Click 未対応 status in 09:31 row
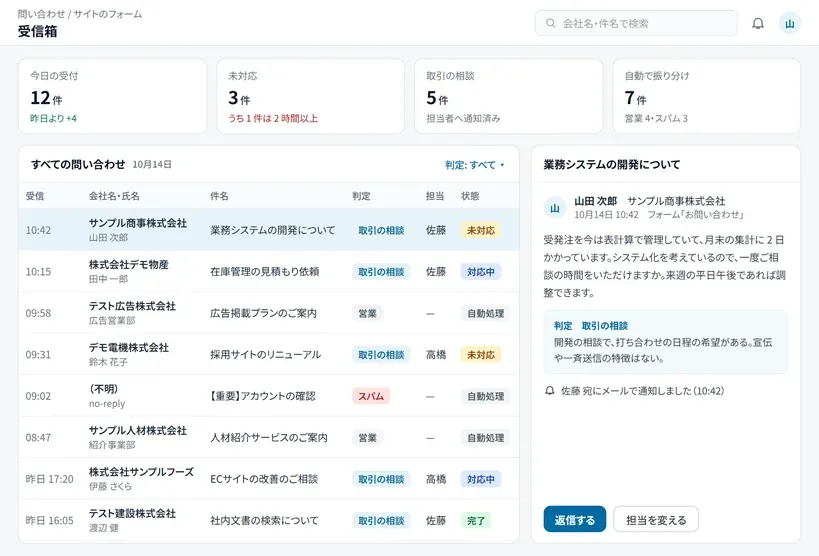The width and height of the screenshot is (819, 556). 481,355
